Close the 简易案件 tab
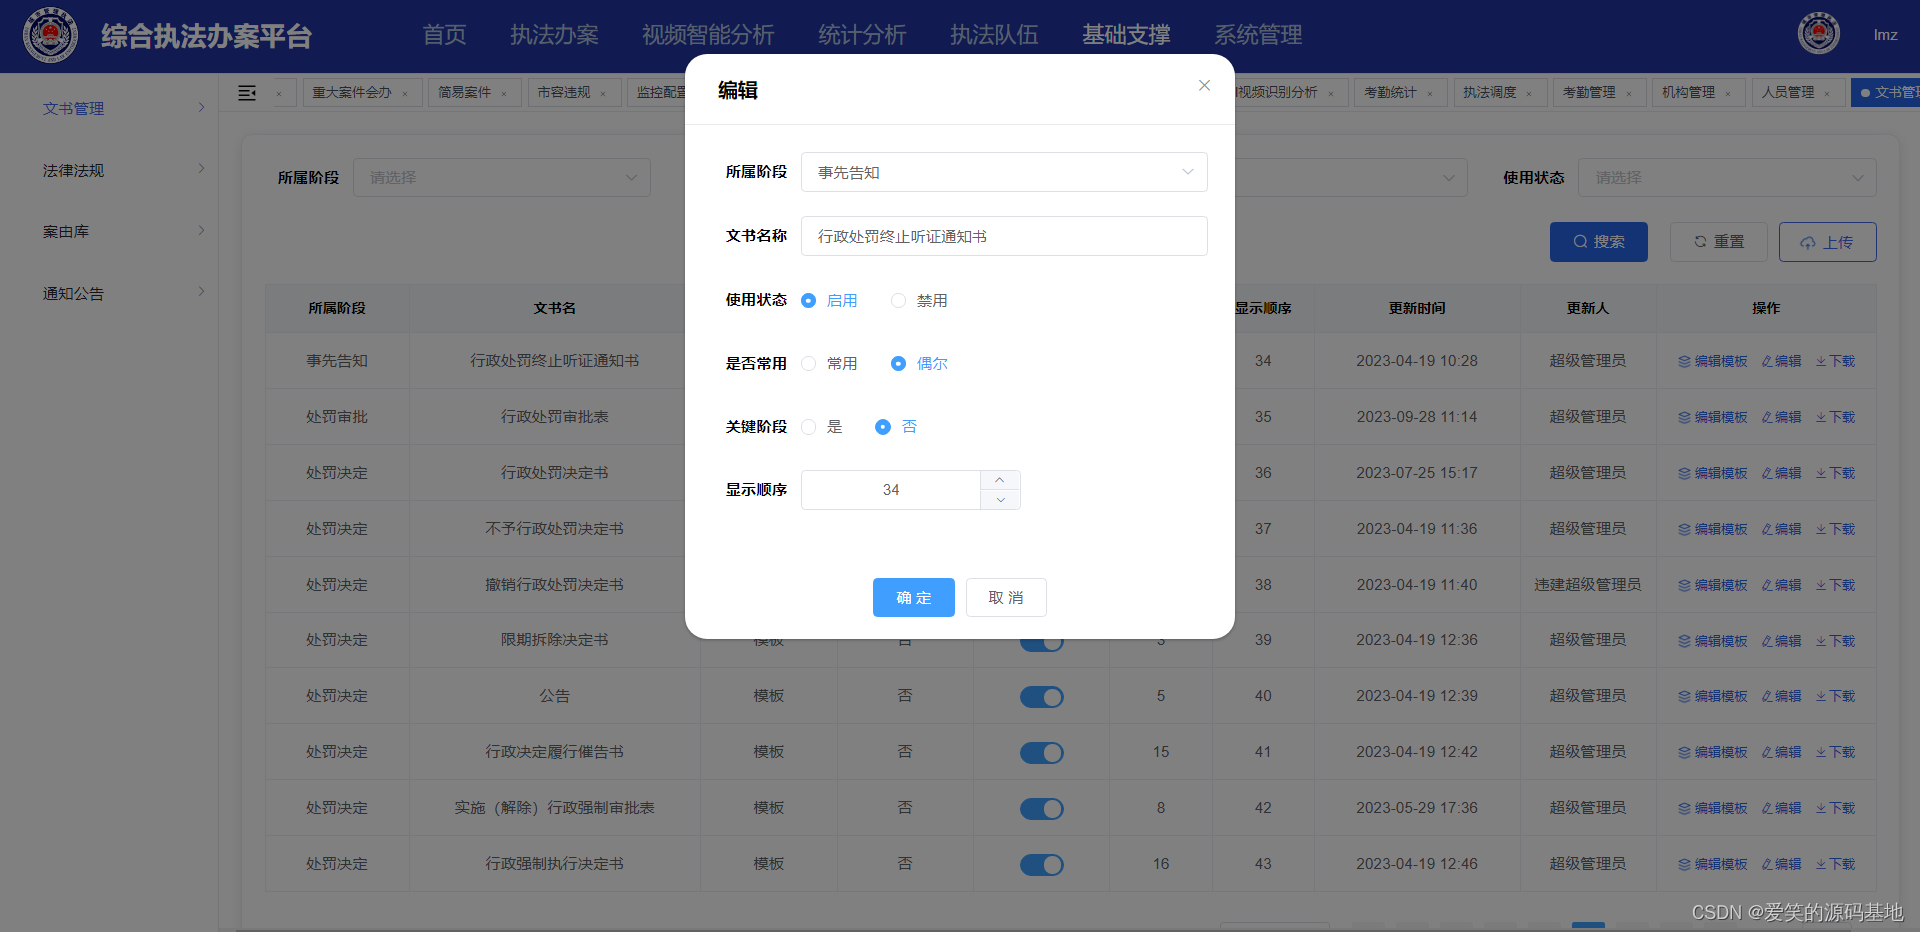The image size is (1920, 932). pyautogui.click(x=504, y=93)
